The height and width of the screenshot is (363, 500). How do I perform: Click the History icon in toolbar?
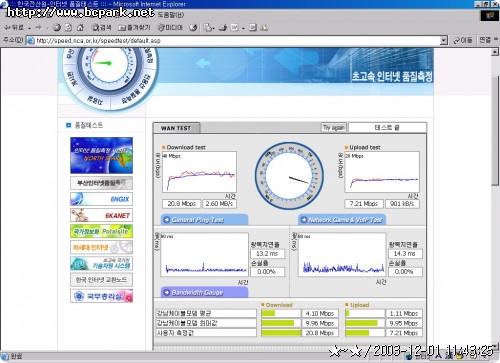tap(193, 27)
